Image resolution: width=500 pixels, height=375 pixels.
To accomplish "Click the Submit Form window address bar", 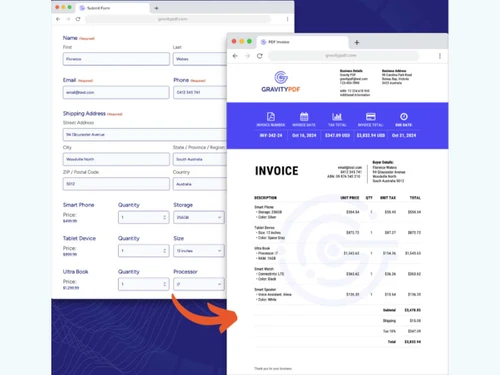I will (x=178, y=19).
